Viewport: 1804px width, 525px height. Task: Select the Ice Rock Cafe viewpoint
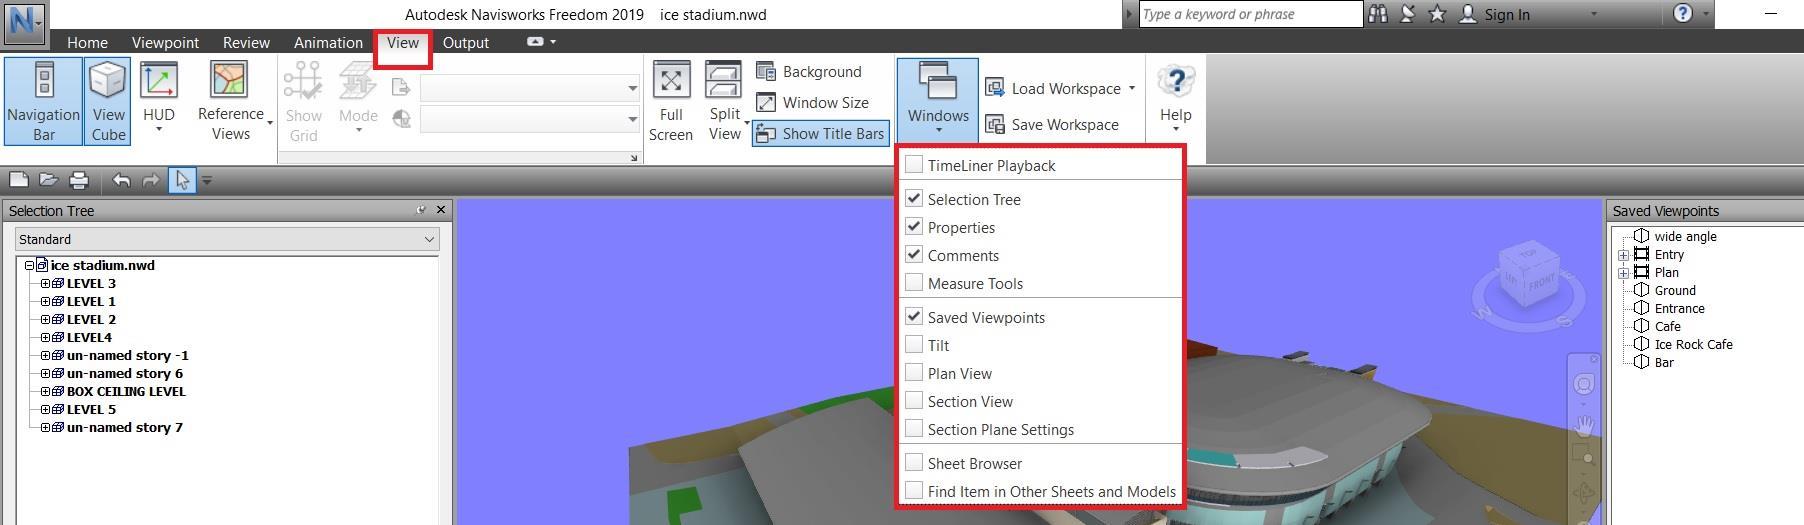(x=1693, y=345)
